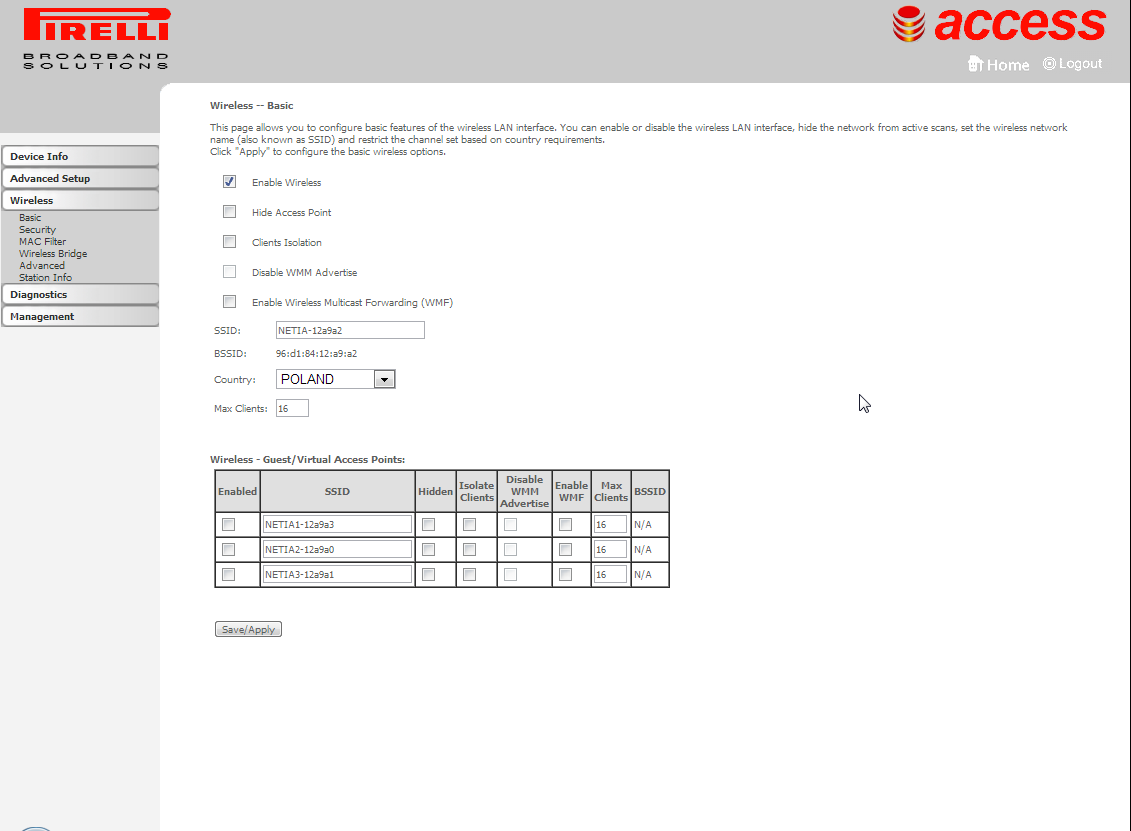Check Disable WMM Advertise for NETIA3-12a9a1
Viewport: 1131px width, 831px height.
511,575
